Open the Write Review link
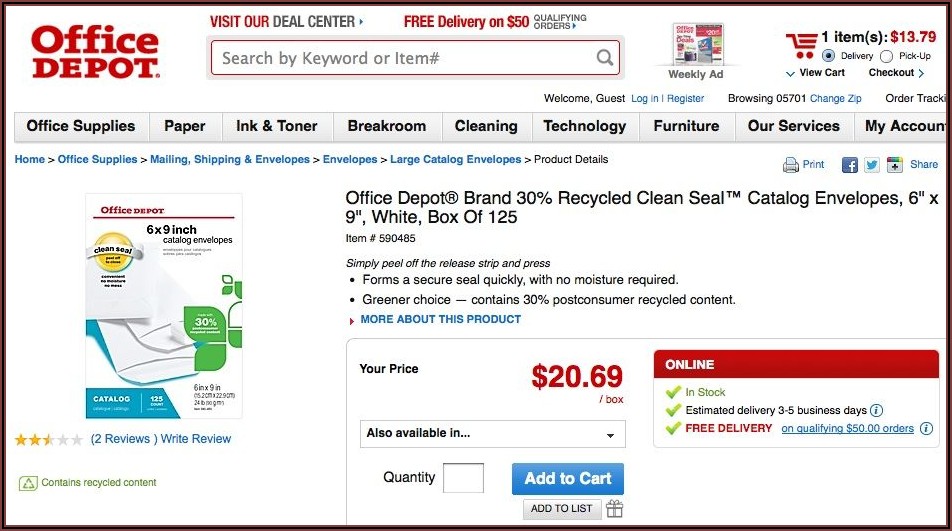Screen dimensions: 952x531 pyautogui.click(x=196, y=439)
